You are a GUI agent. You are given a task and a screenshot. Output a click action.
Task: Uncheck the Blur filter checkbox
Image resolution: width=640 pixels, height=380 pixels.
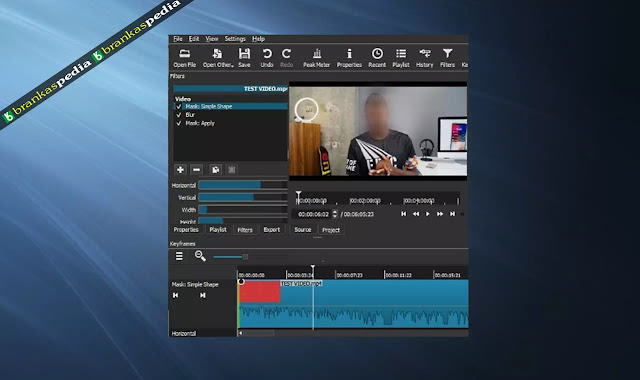(178, 115)
